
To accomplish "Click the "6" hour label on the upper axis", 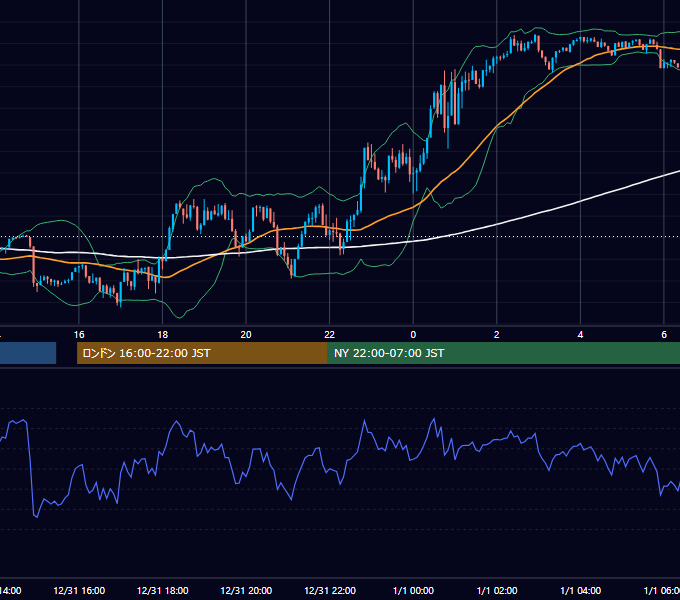I will point(664,335).
